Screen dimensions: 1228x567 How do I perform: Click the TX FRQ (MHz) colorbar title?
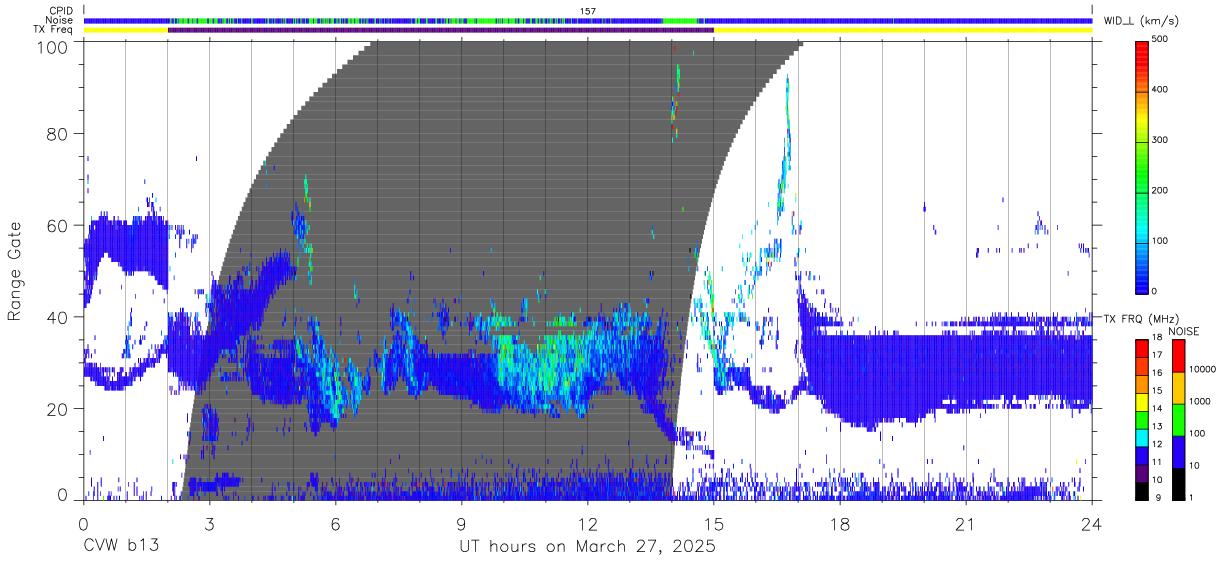tap(1141, 319)
